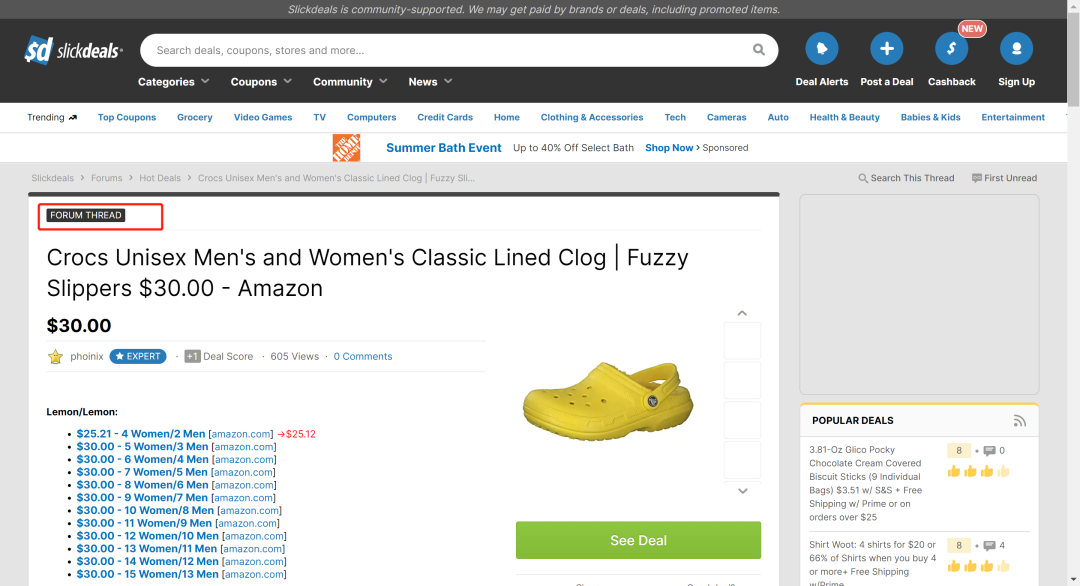Click the Post a Deal plus icon
The width and height of the screenshot is (1080, 586).
coord(886,49)
